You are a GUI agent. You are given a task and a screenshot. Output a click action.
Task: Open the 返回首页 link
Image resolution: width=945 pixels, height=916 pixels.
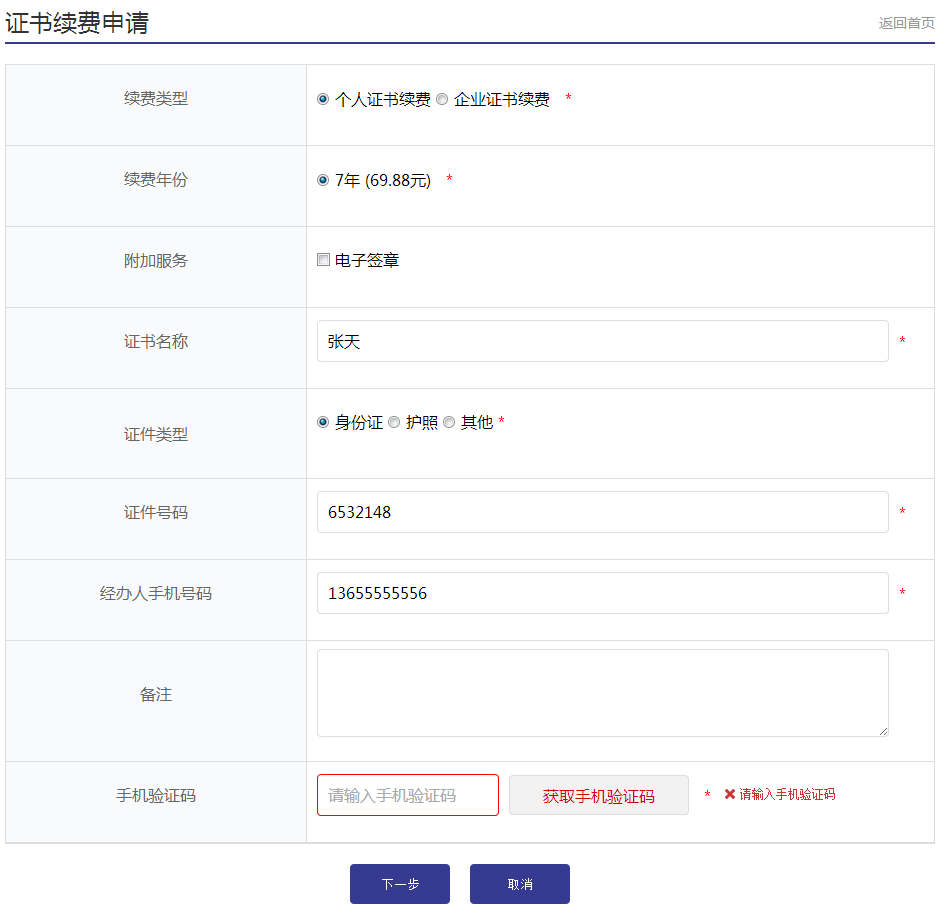[x=906, y=23]
